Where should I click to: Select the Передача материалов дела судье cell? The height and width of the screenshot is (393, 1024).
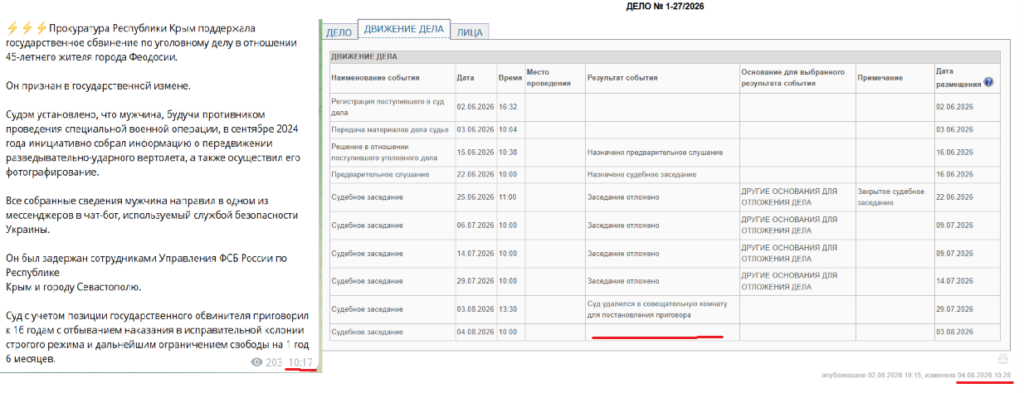point(391,130)
